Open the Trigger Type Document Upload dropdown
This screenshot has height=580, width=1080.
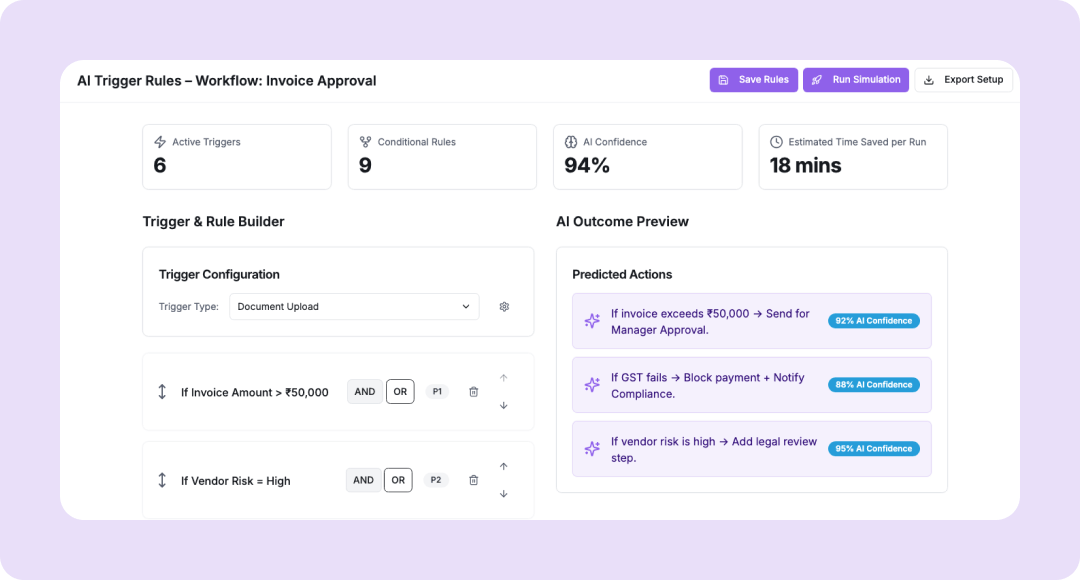pyautogui.click(x=354, y=307)
